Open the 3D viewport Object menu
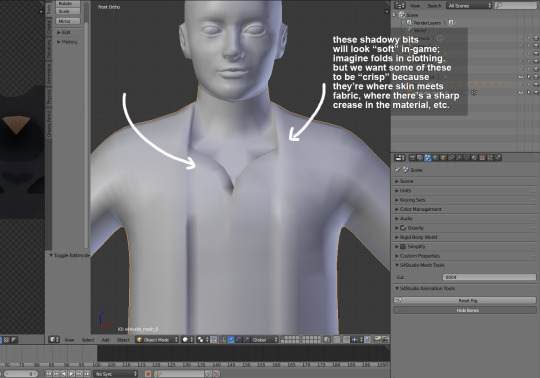 123,340
